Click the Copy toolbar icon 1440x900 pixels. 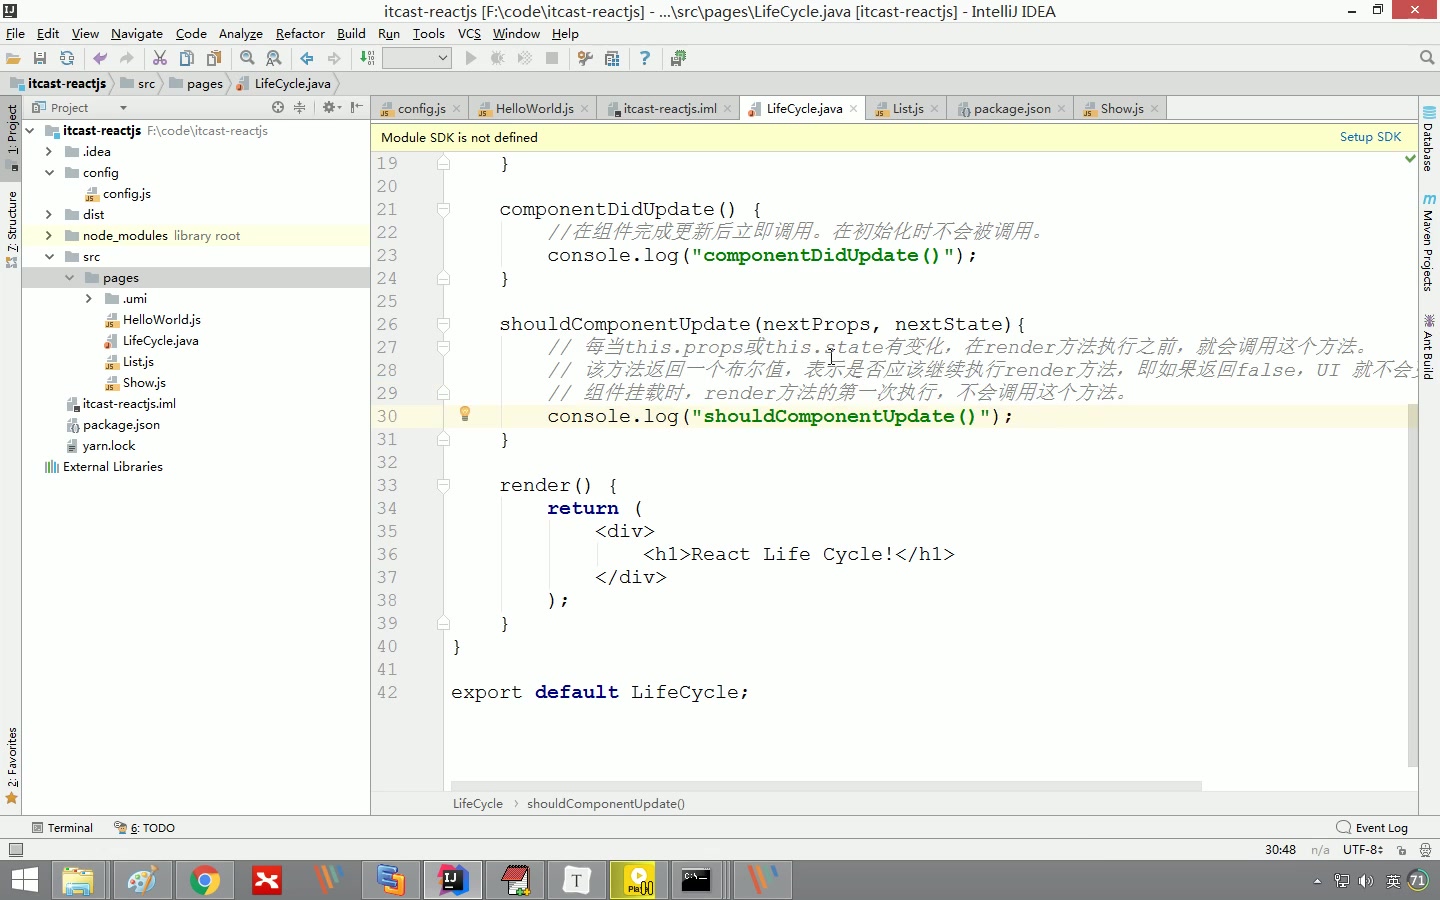click(187, 59)
